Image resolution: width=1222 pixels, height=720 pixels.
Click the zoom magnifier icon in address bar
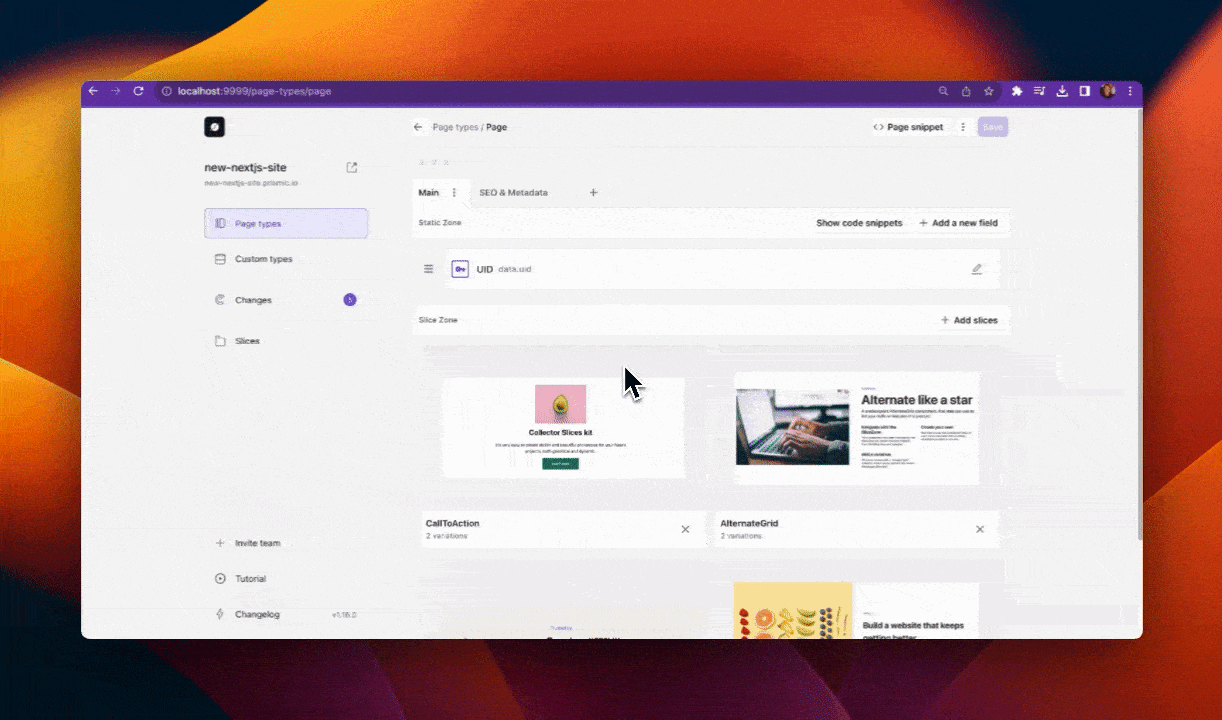point(943,91)
